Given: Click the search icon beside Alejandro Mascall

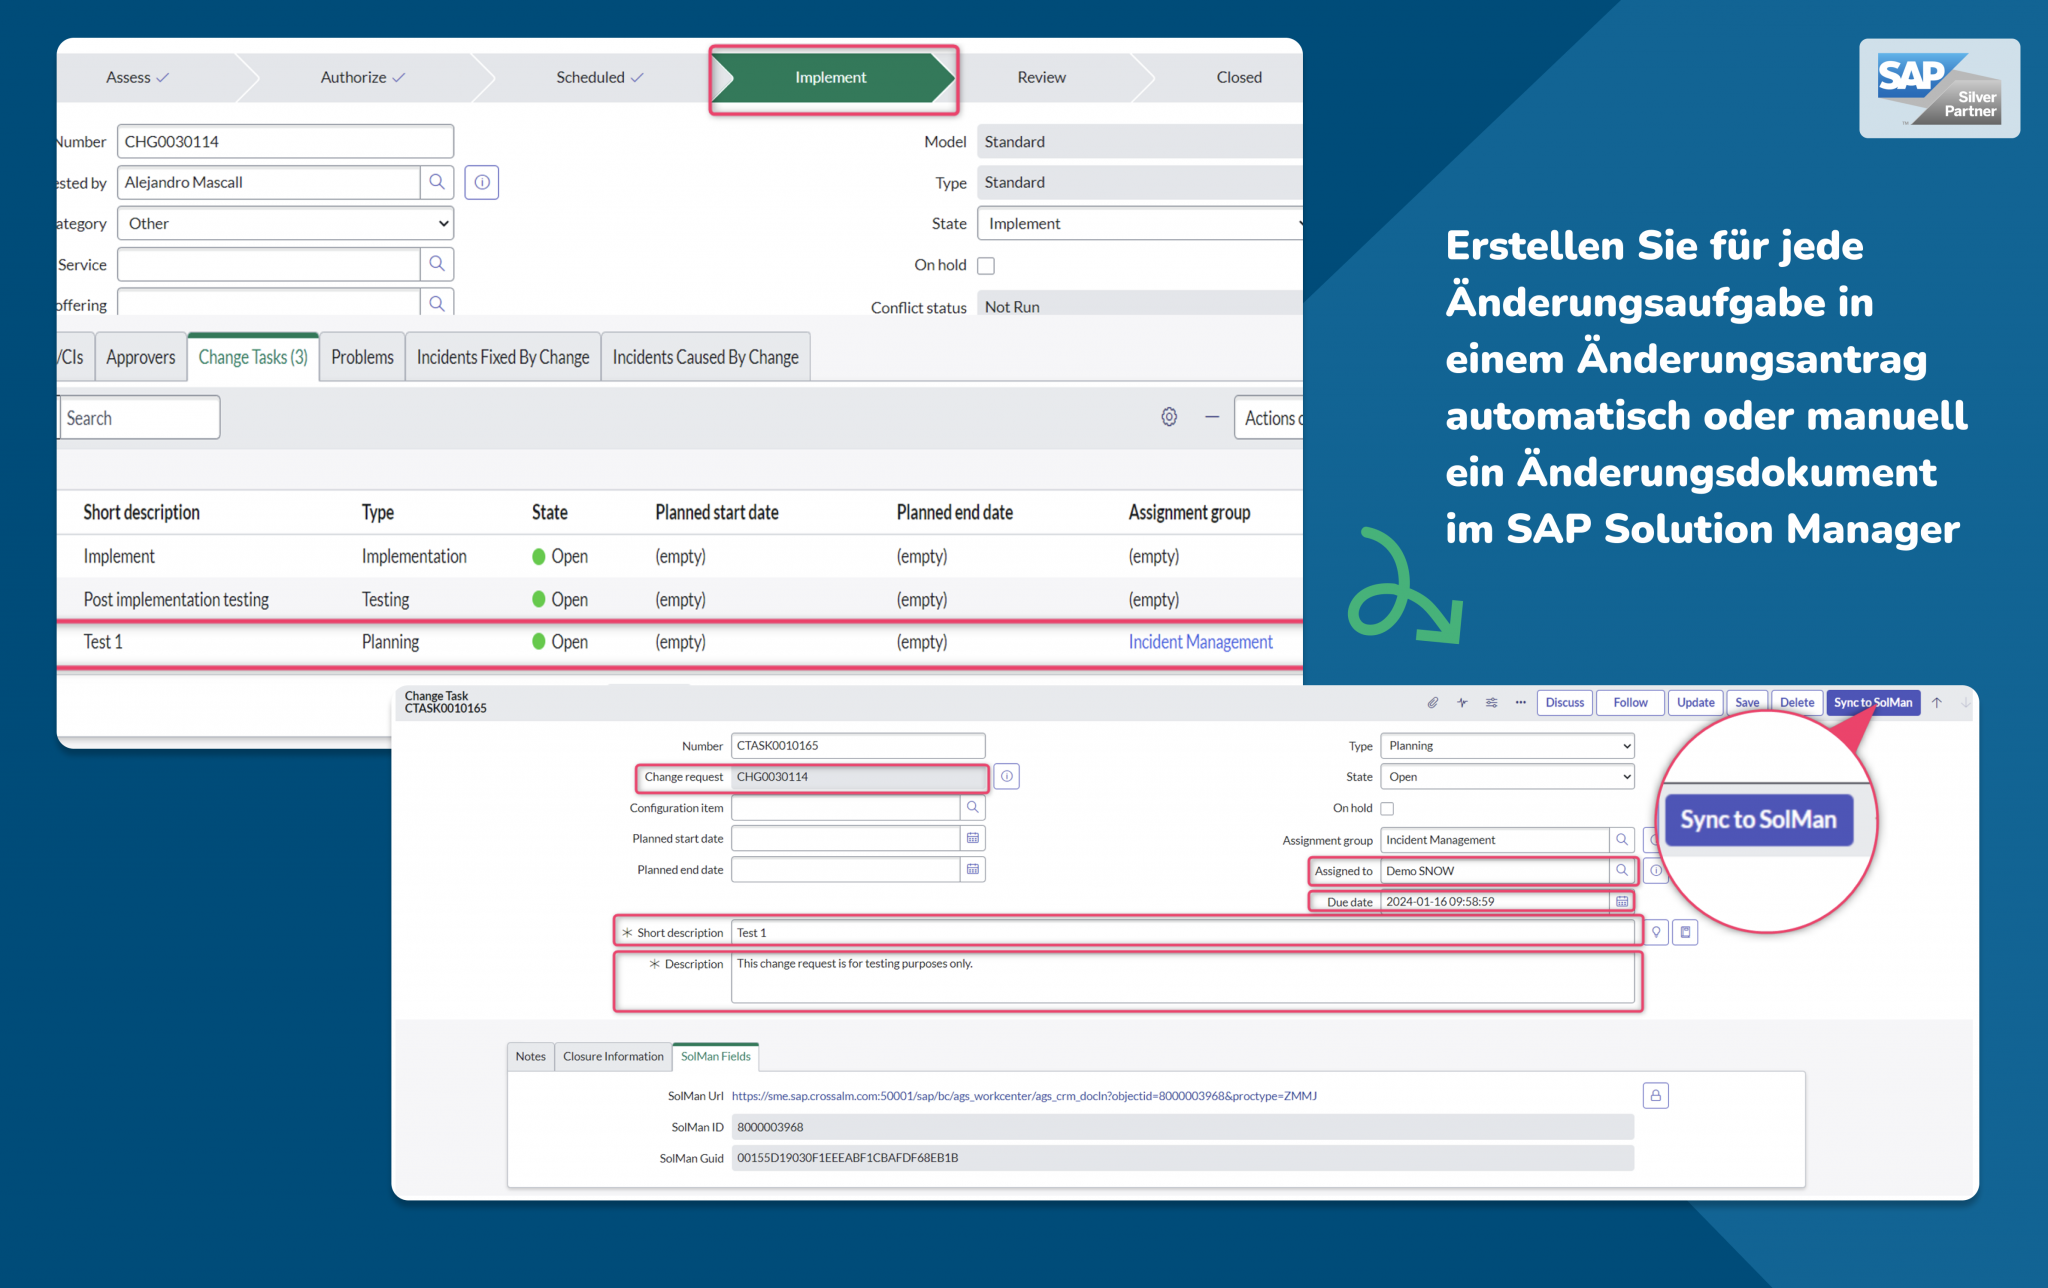Looking at the screenshot, I should click(437, 182).
